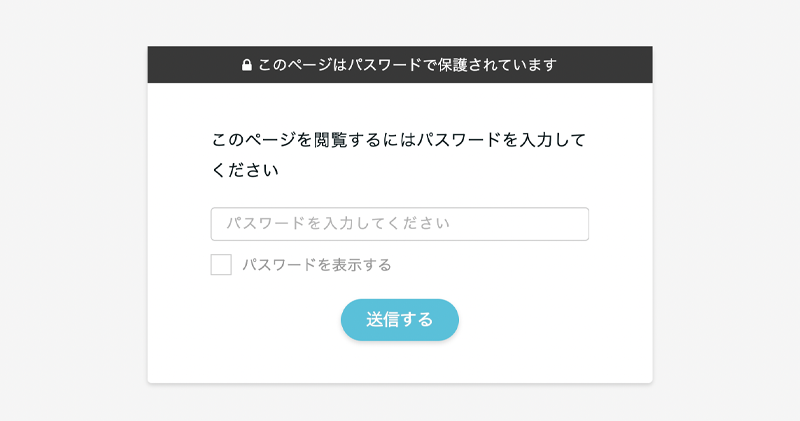
Task: Toggle the show password square box
Action: [x=221, y=265]
